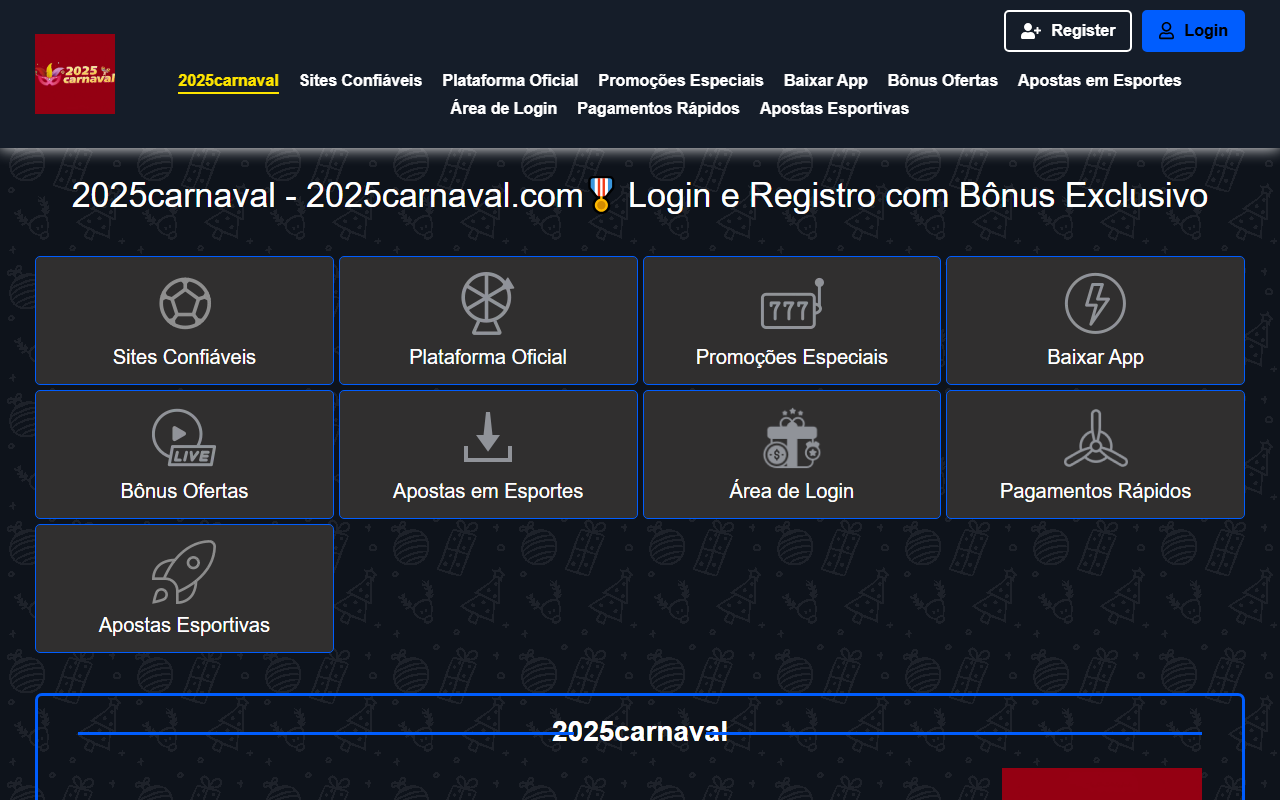Click the Plataforma Oficial card label

click(x=488, y=357)
